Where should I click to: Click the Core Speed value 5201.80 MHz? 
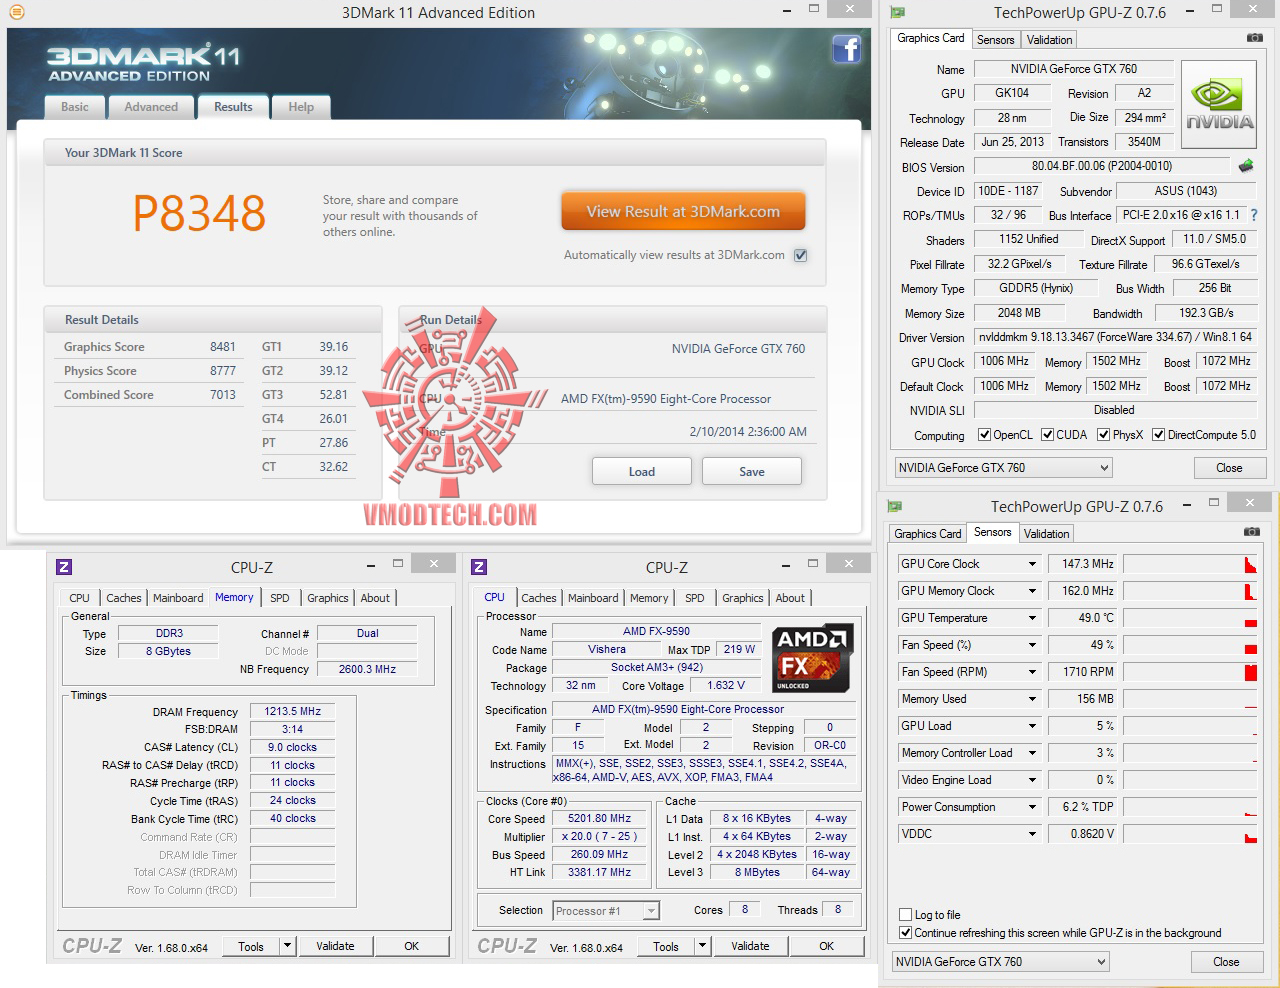click(x=600, y=818)
